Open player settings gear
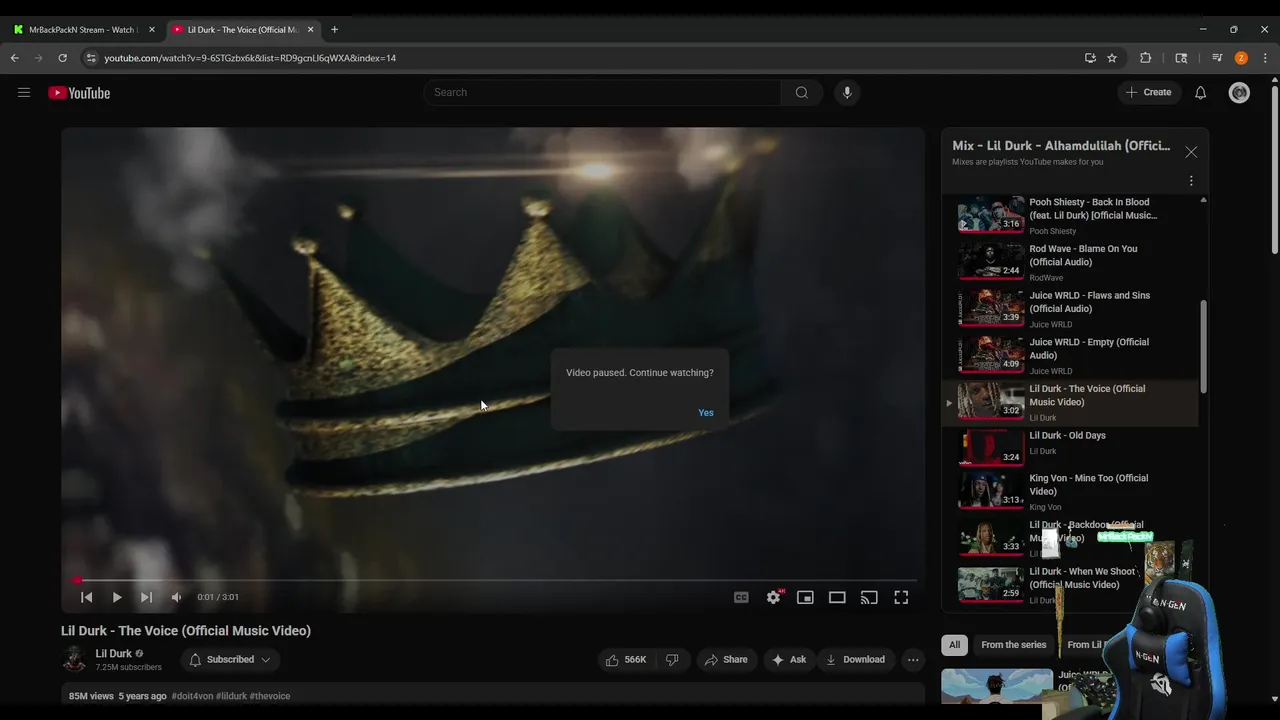The width and height of the screenshot is (1280, 720). (x=773, y=597)
